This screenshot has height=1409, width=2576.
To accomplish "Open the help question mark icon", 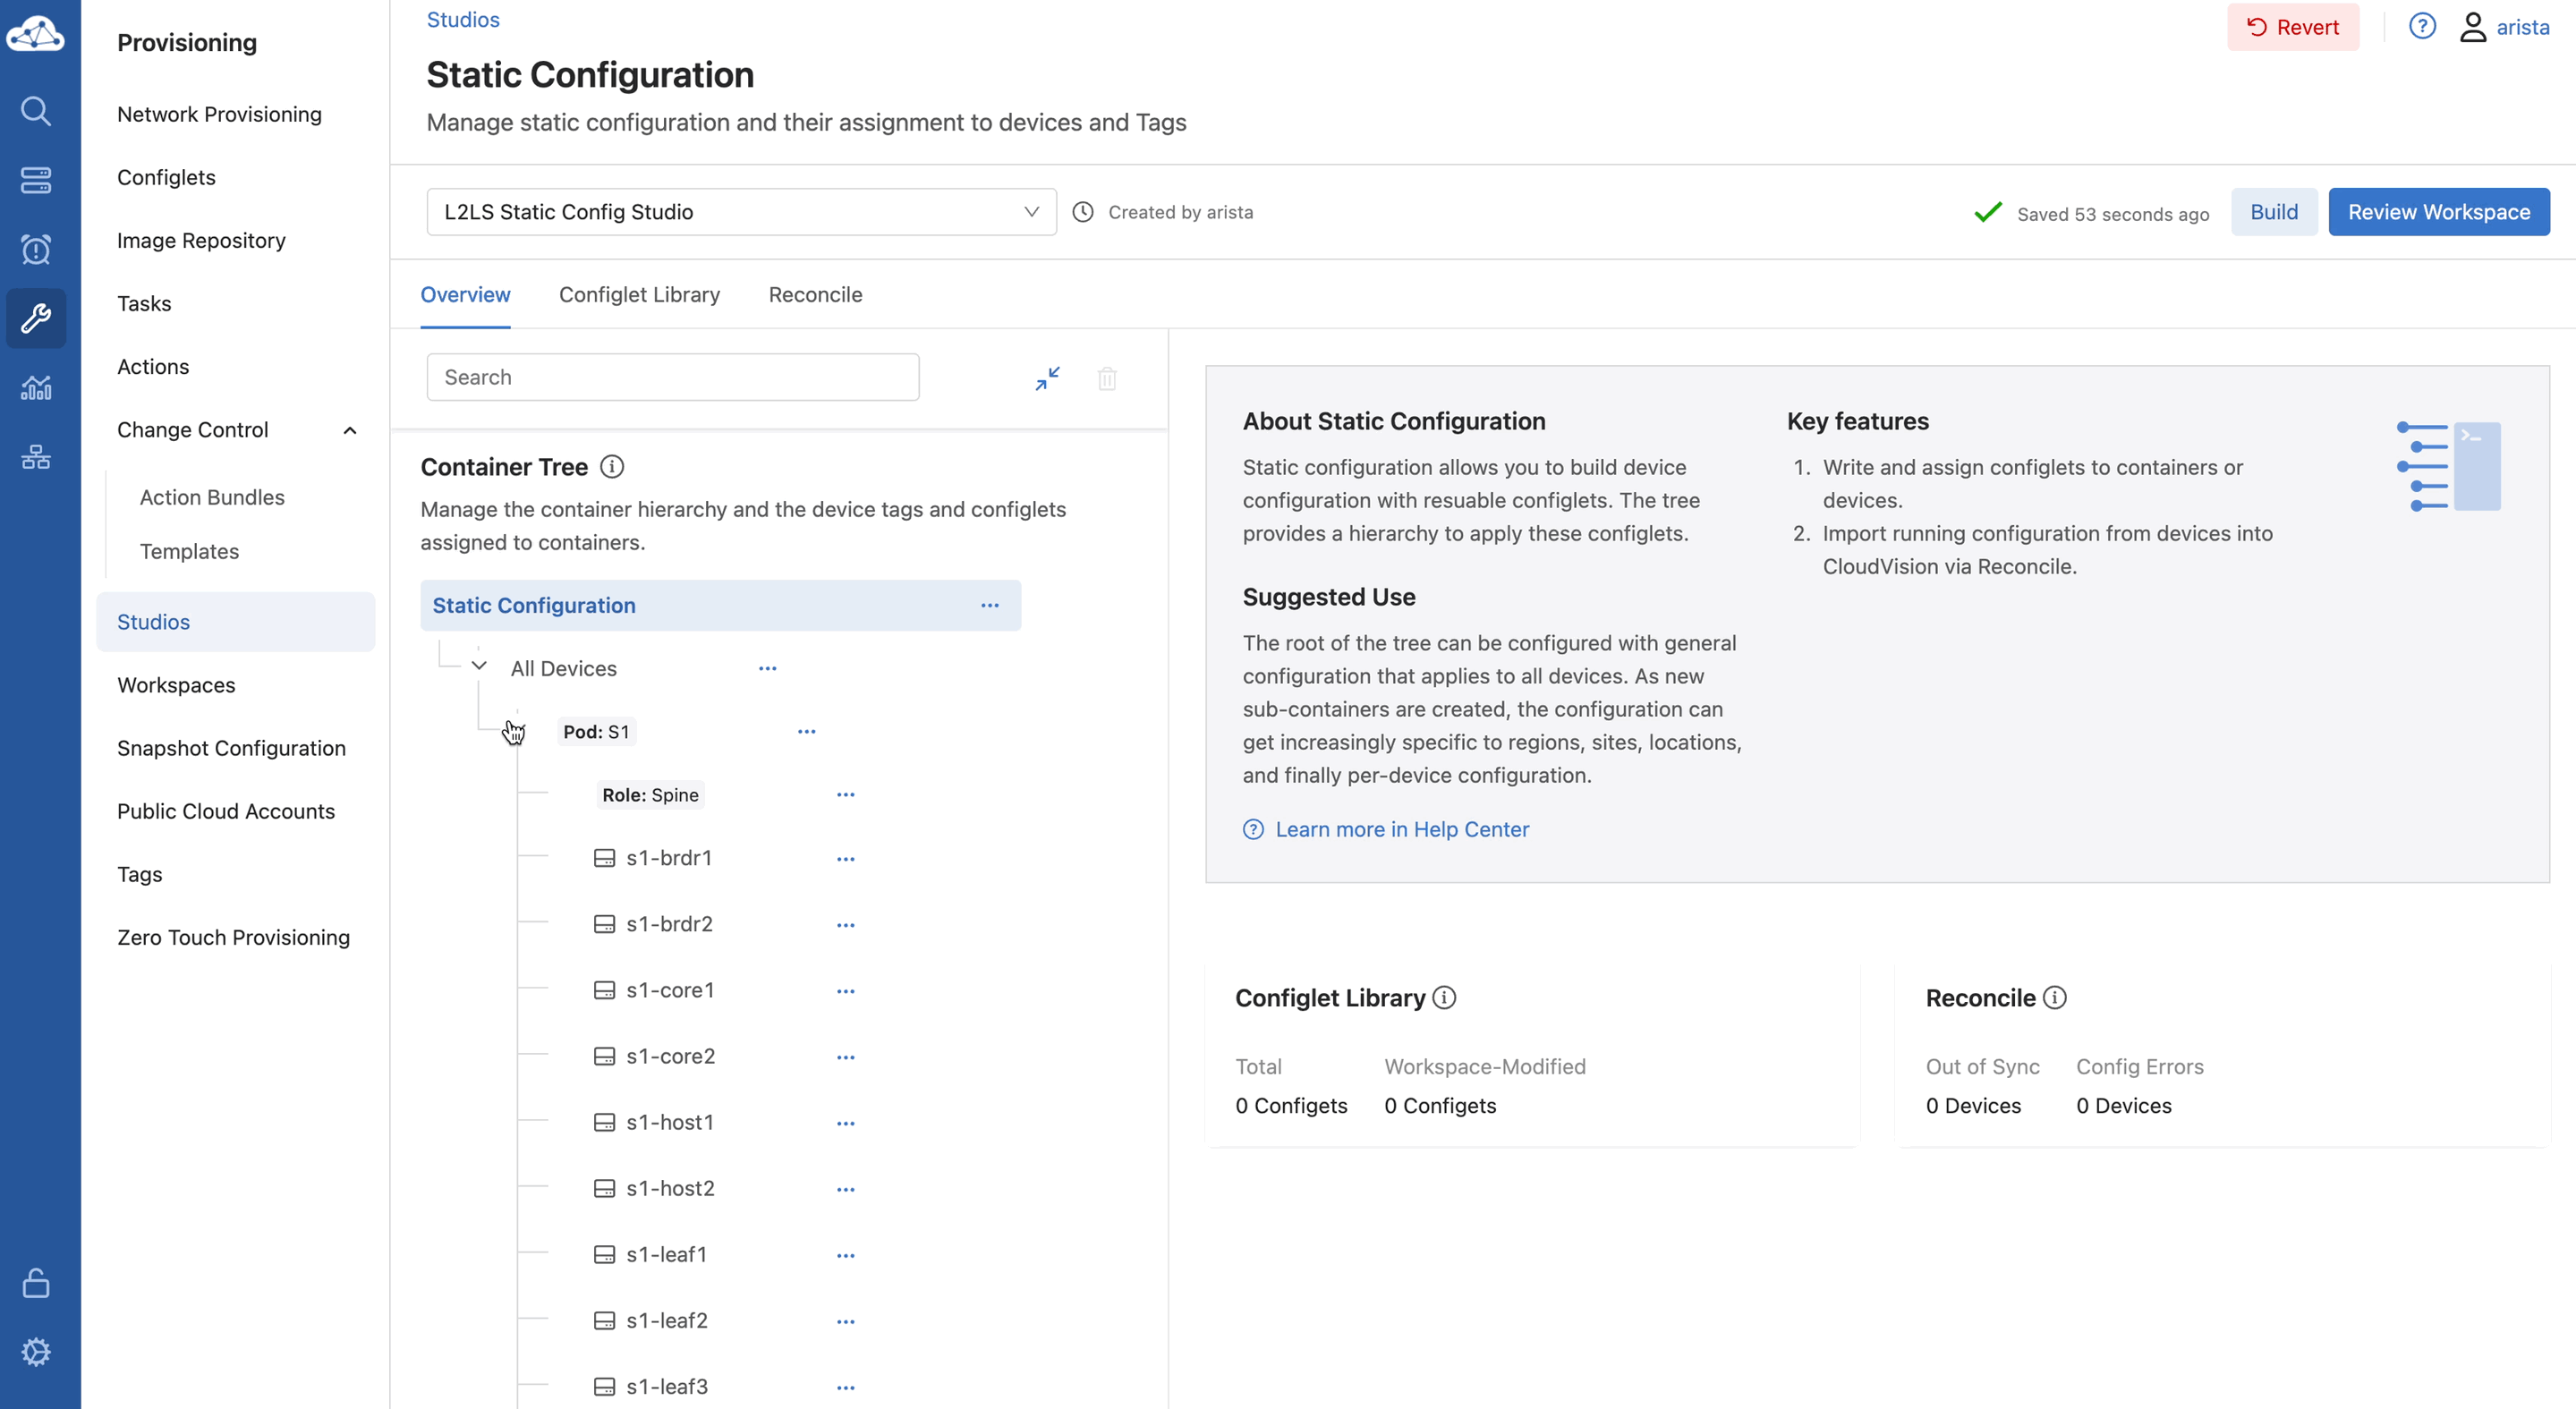I will click(x=2421, y=27).
